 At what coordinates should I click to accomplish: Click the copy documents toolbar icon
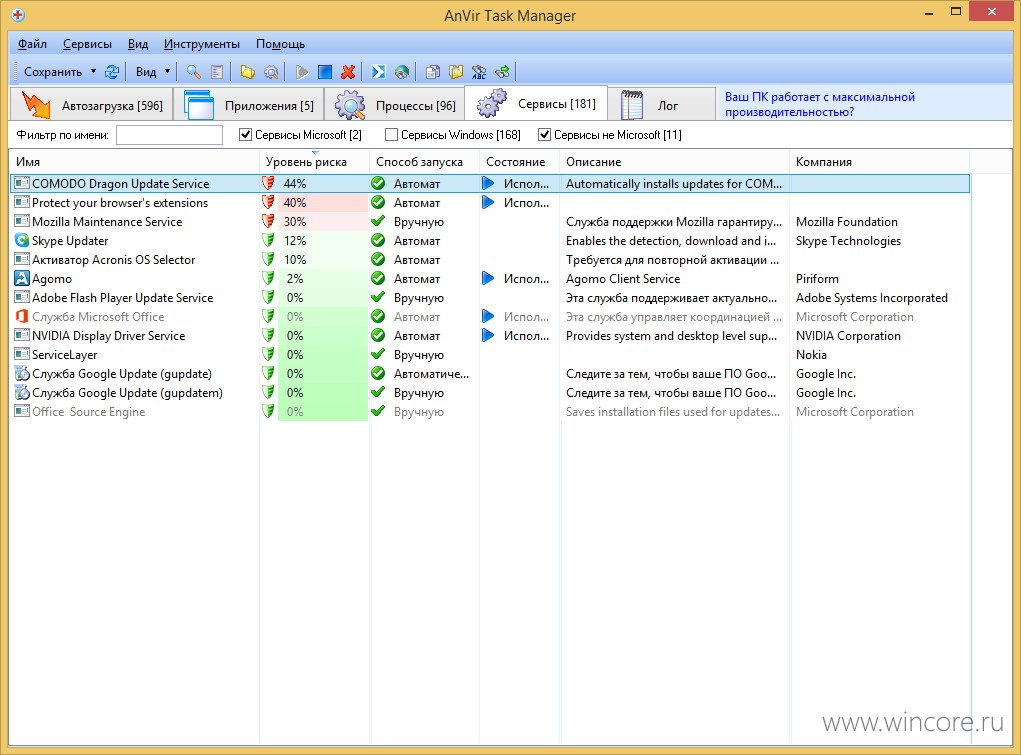coord(432,72)
